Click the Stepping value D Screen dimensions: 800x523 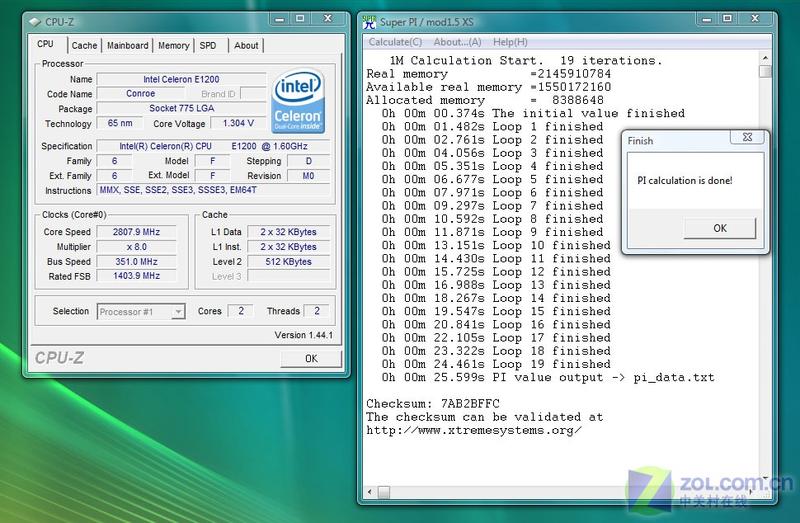308,161
